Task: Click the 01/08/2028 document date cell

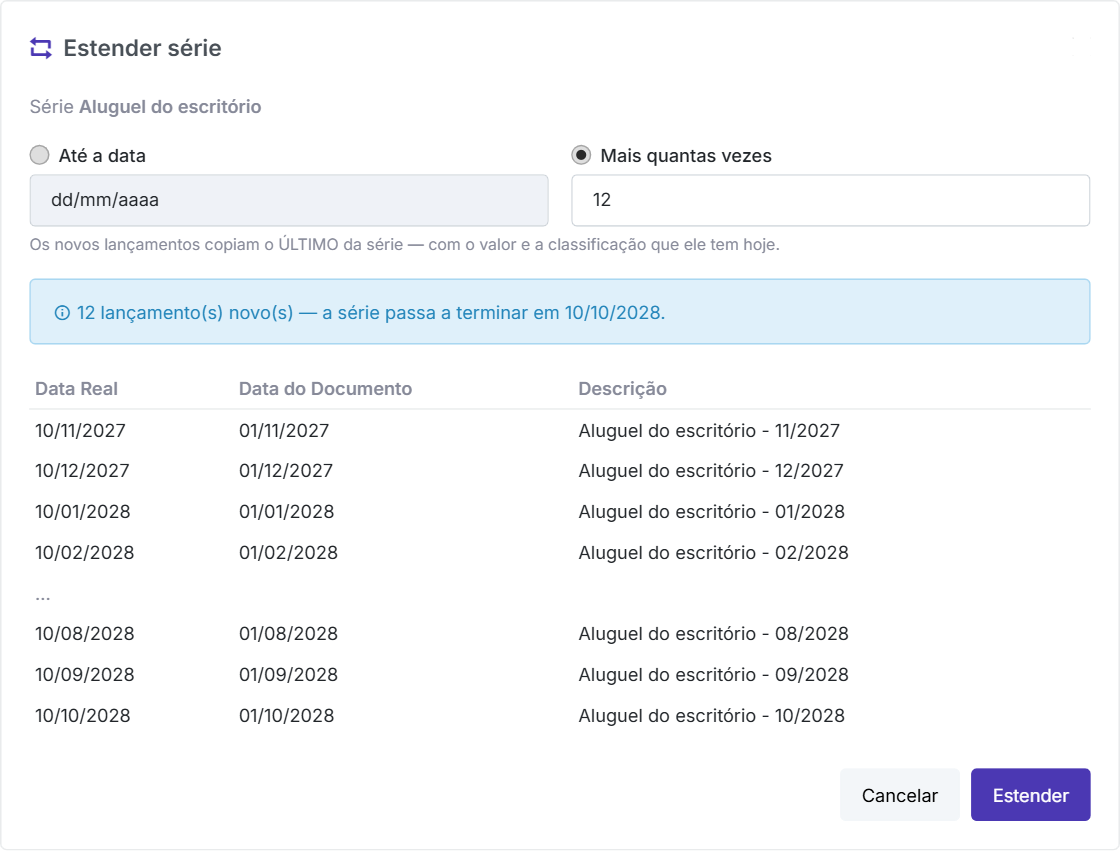Action: pyautogui.click(x=289, y=634)
